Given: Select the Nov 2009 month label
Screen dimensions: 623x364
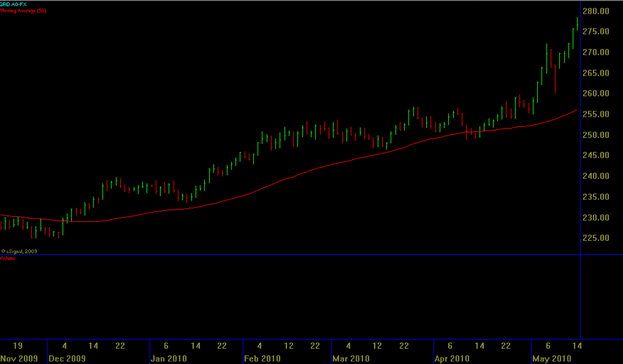Looking at the screenshot, I should [x=19, y=358].
